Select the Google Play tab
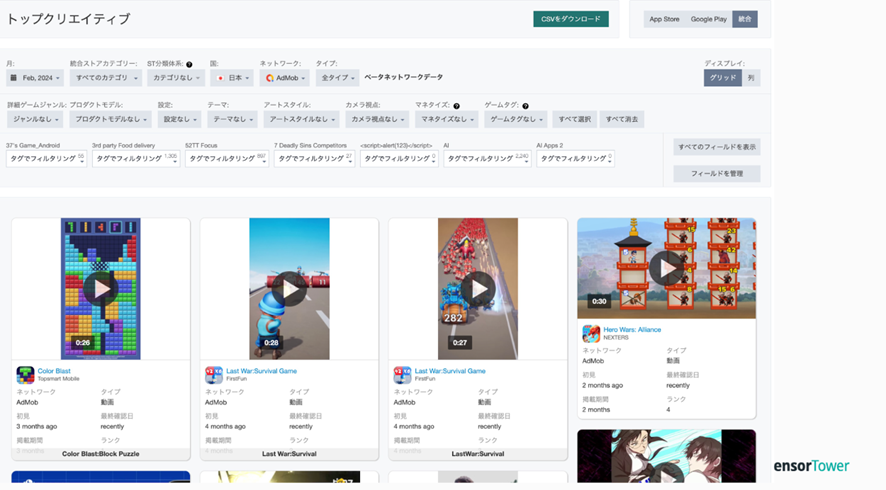The image size is (886, 490). [x=708, y=19]
